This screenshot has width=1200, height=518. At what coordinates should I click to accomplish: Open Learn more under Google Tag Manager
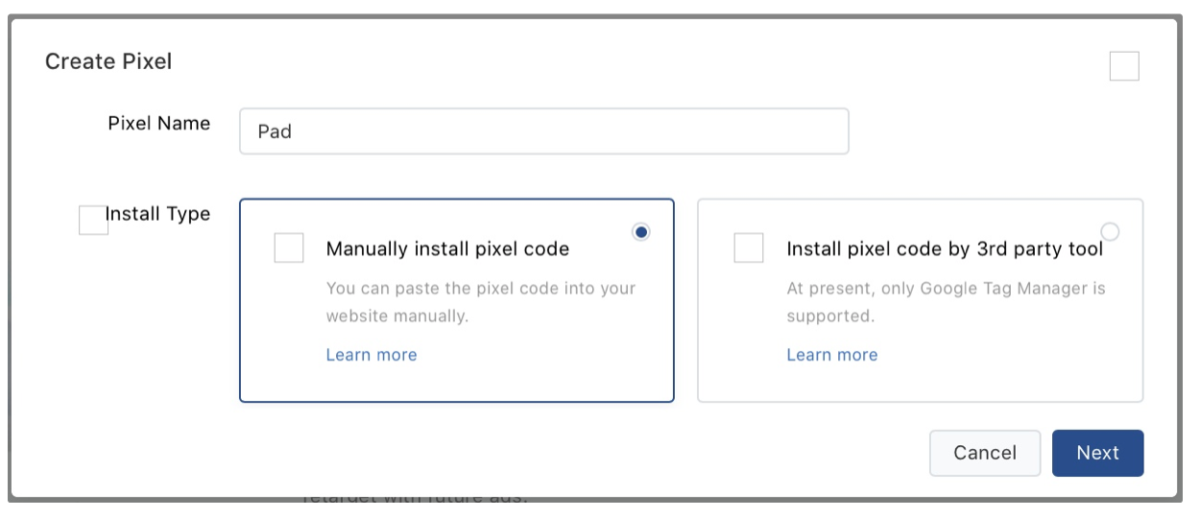point(831,355)
